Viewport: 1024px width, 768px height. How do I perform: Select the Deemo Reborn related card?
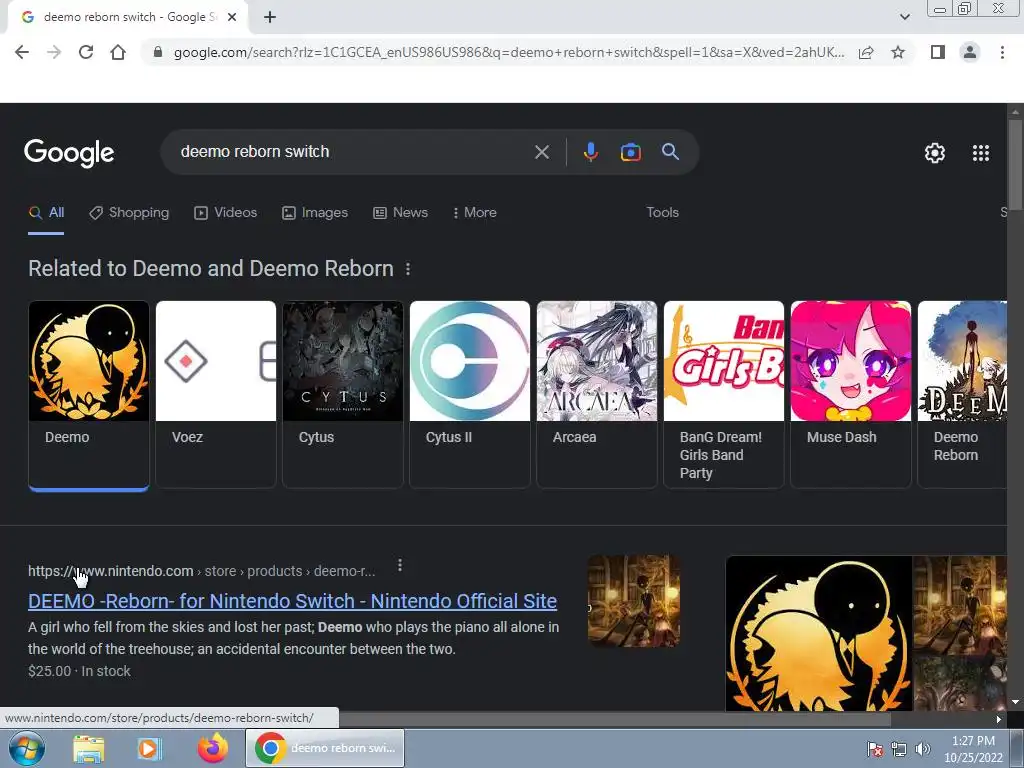coord(963,394)
